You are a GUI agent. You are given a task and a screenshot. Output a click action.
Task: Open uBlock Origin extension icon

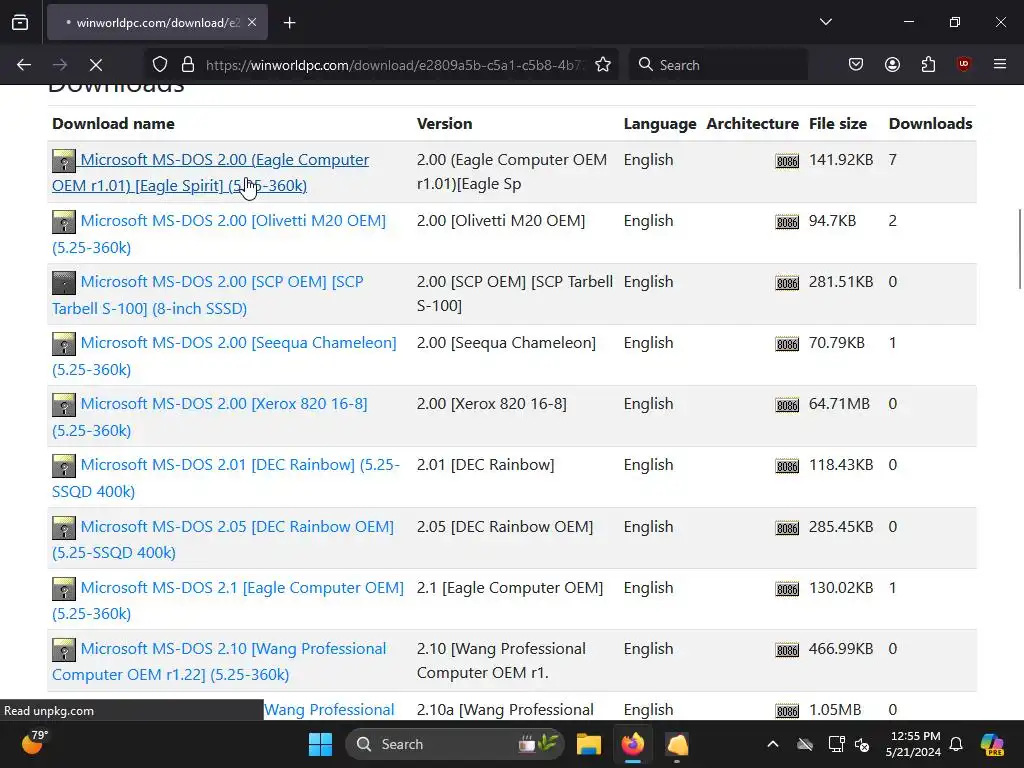point(963,65)
